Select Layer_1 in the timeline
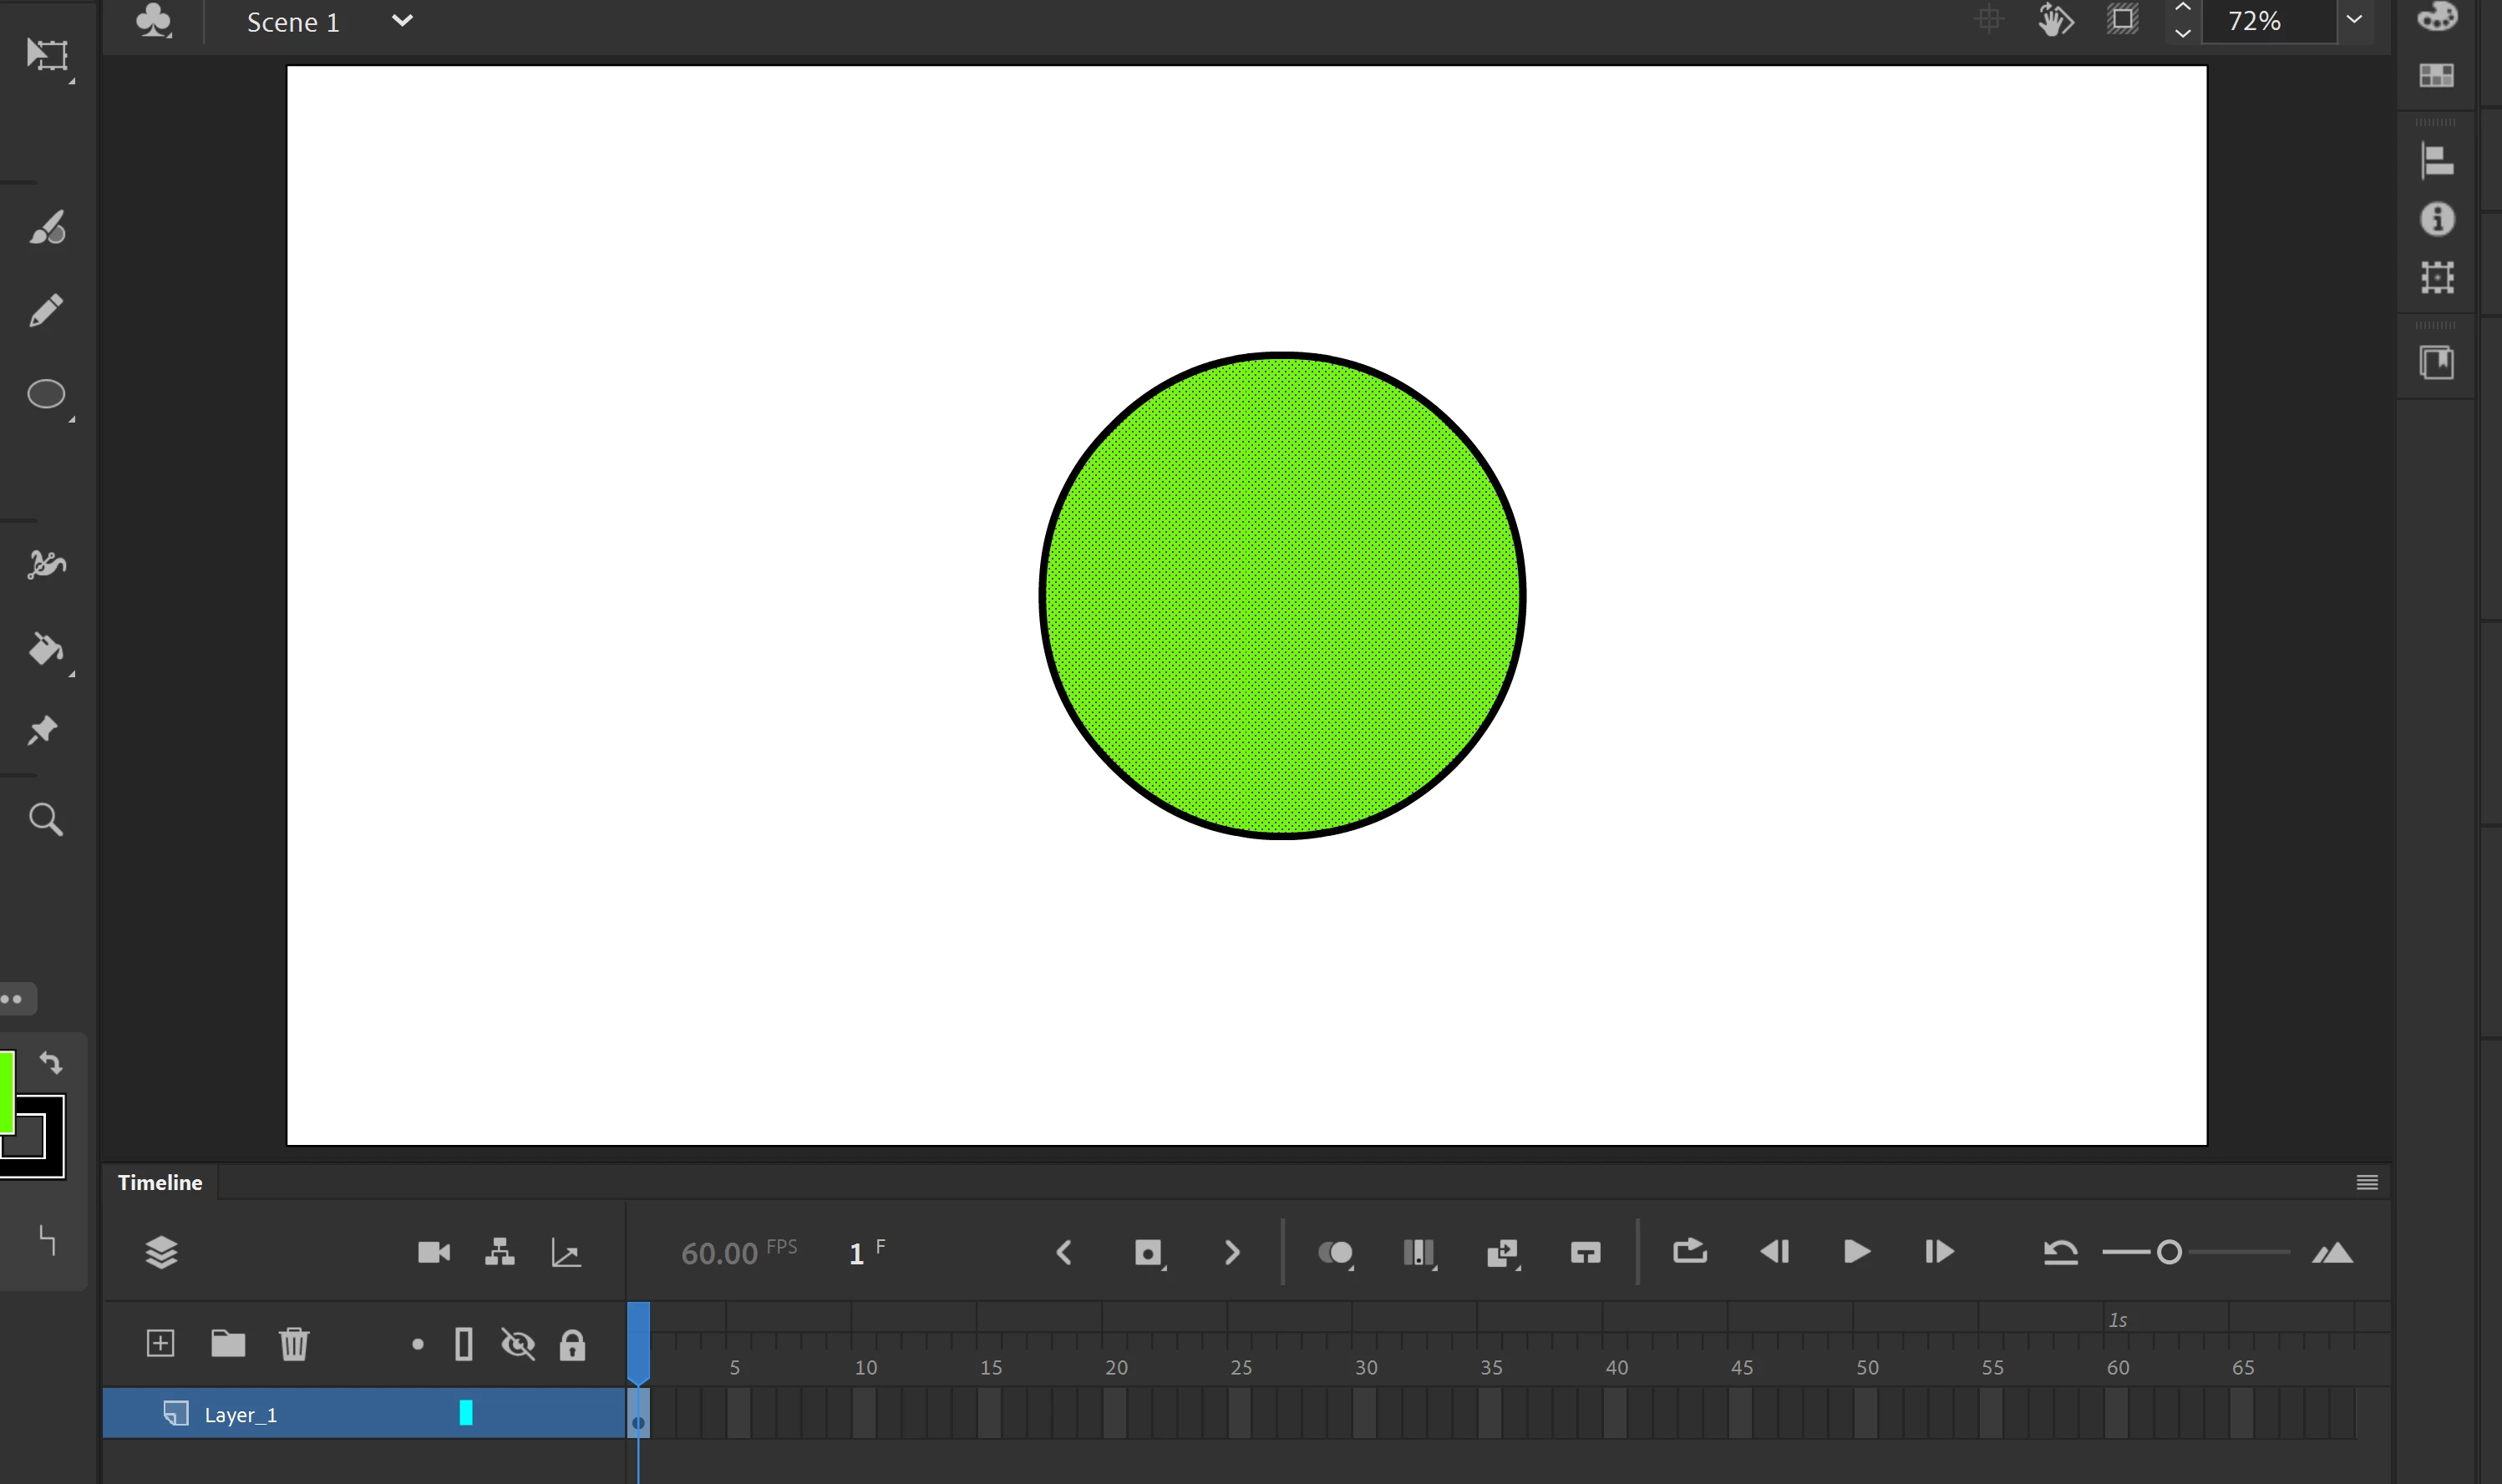Screen dimensions: 2502x1484 (x=241, y=1414)
